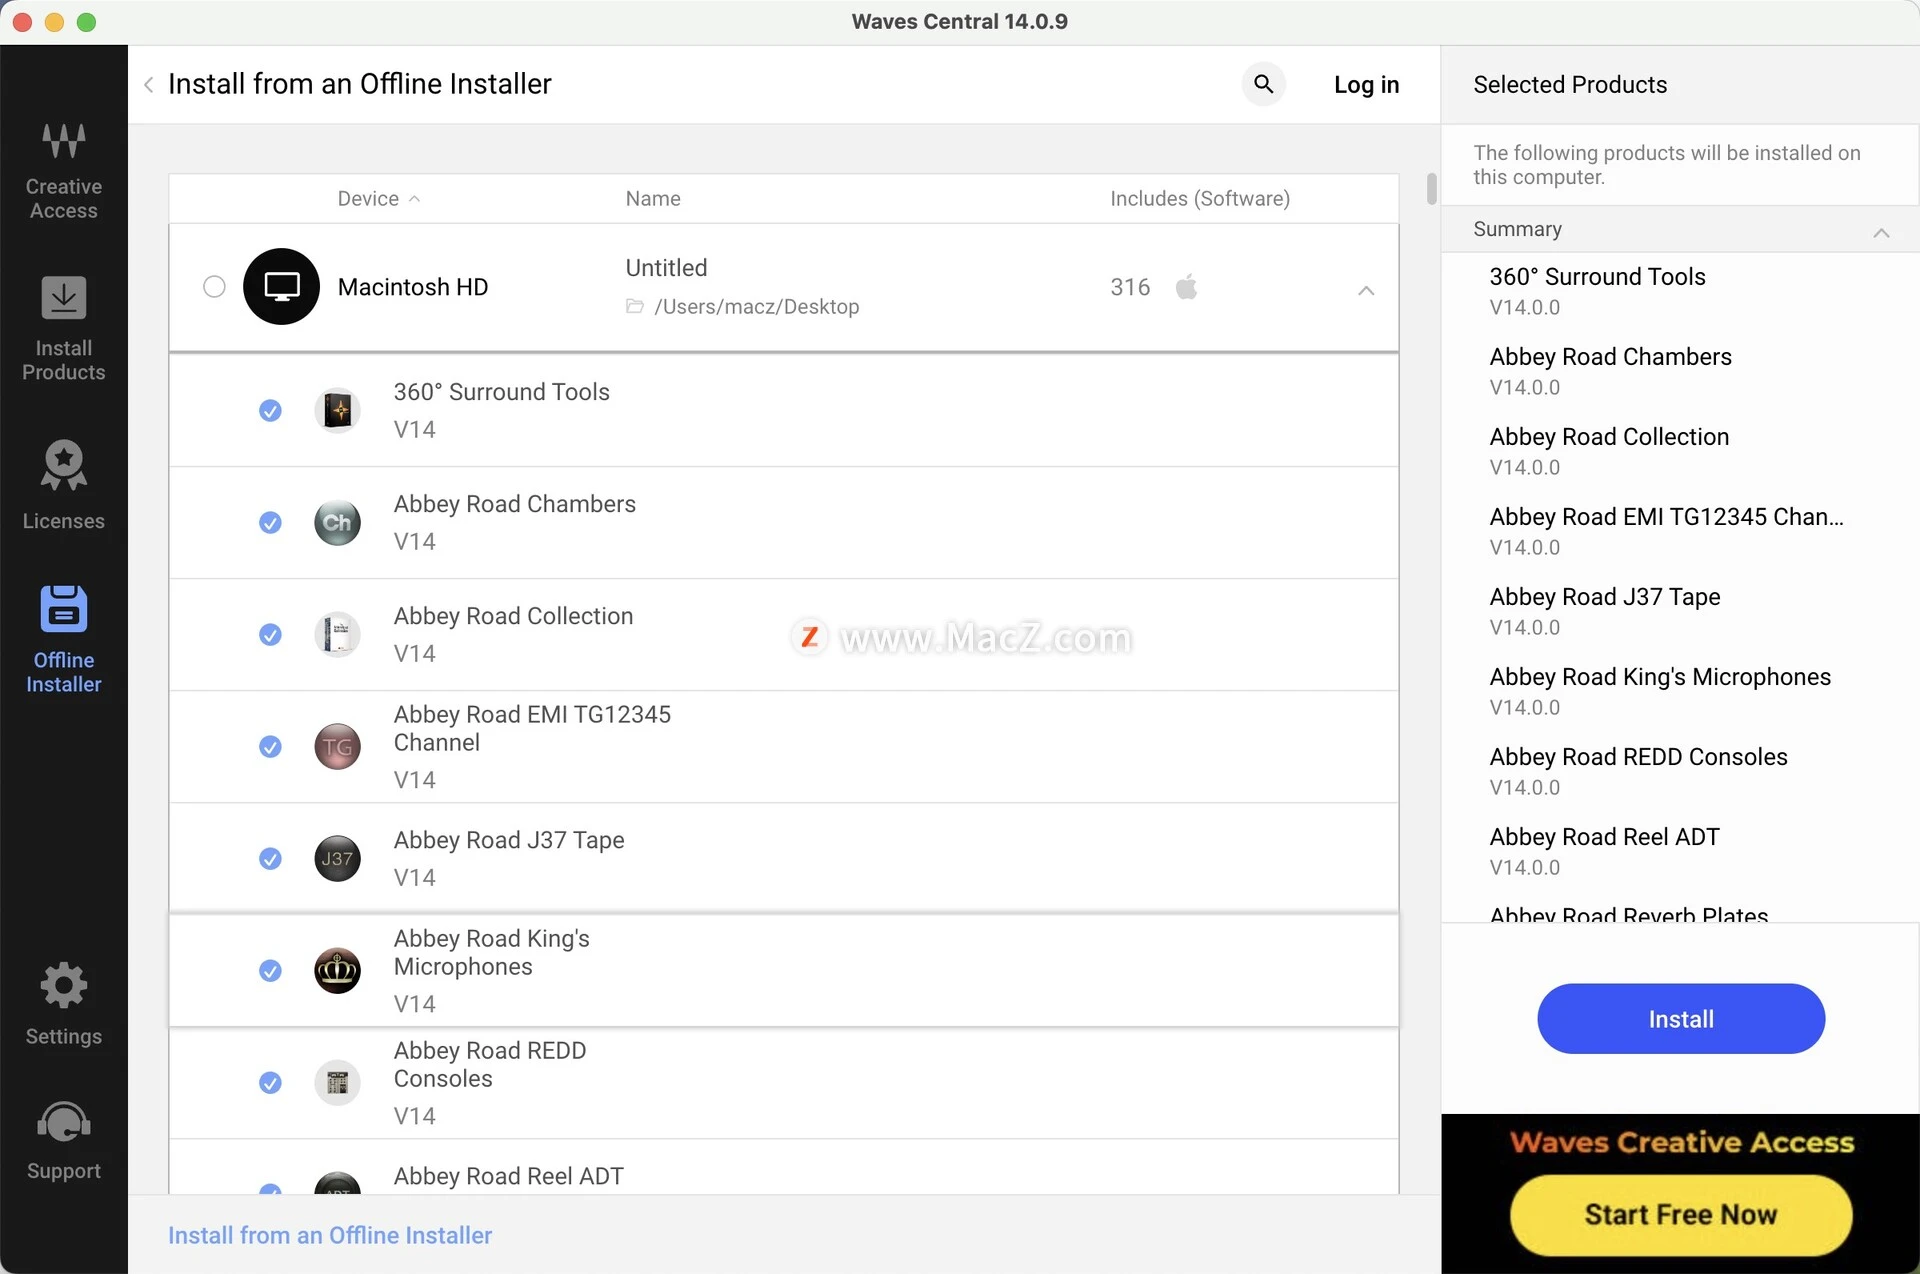Click the 360° Surround Tools product icon
1920x1274 pixels.
338,410
